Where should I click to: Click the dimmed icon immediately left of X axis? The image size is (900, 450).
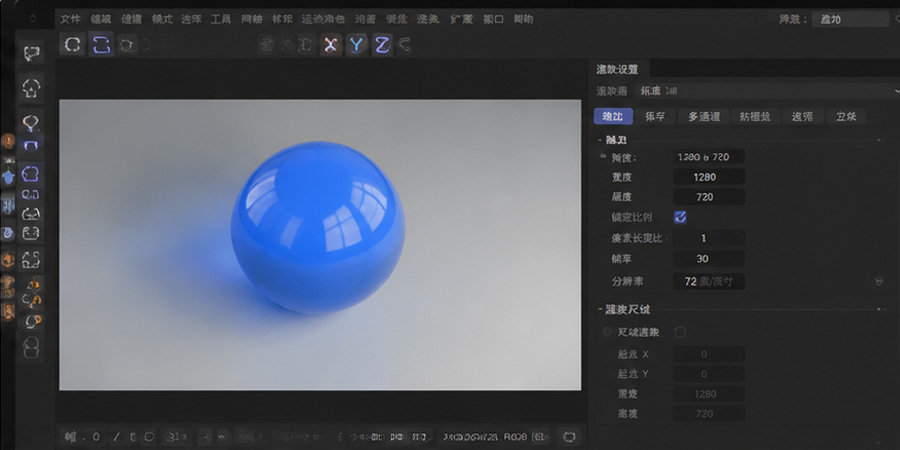point(305,45)
